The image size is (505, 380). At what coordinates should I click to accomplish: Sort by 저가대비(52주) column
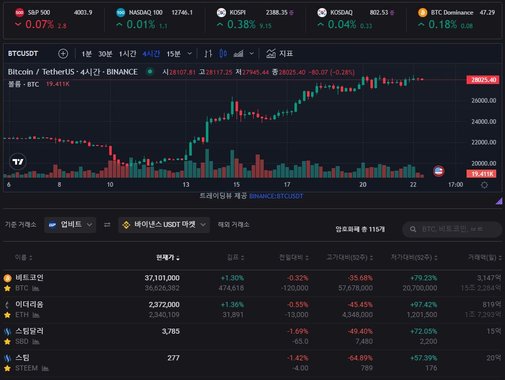[414, 257]
